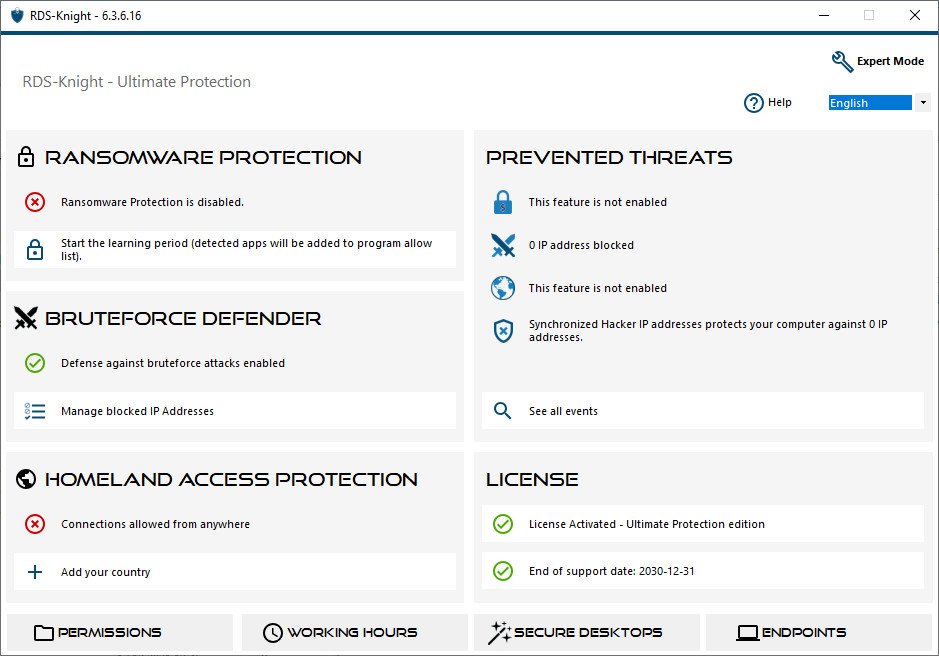Click the Ransomware Protection heading
This screenshot has height=656, width=939.
(x=203, y=157)
